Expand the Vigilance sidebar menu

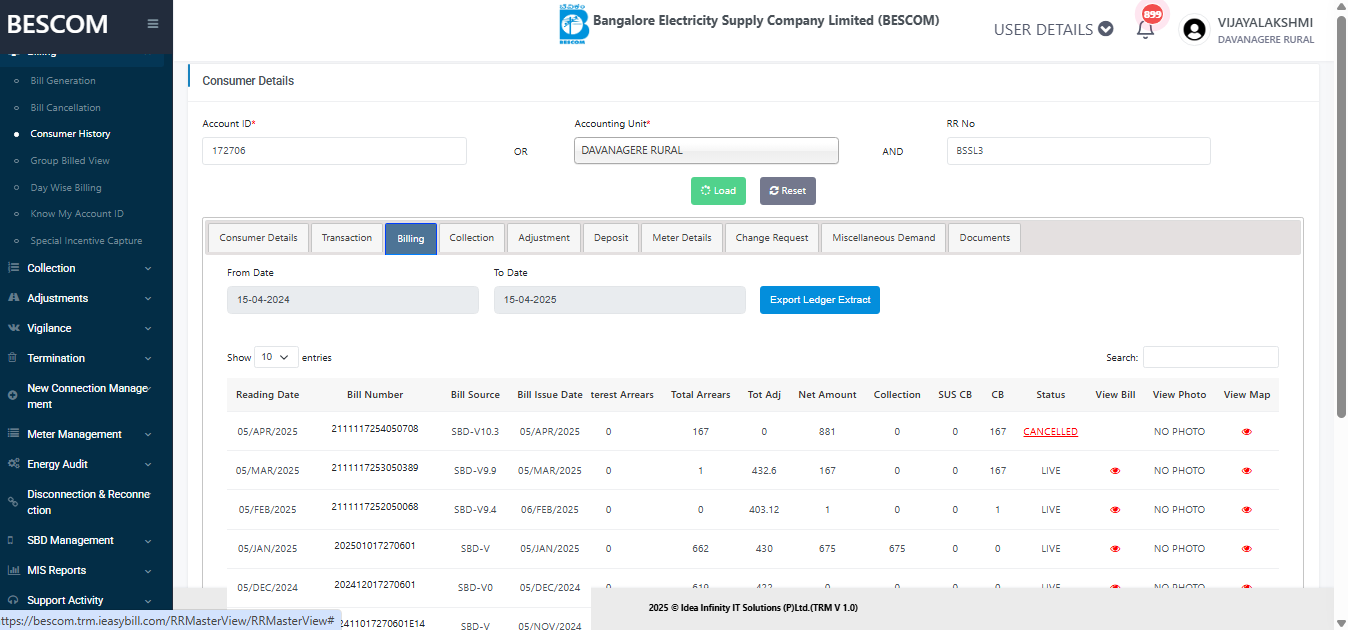point(81,328)
